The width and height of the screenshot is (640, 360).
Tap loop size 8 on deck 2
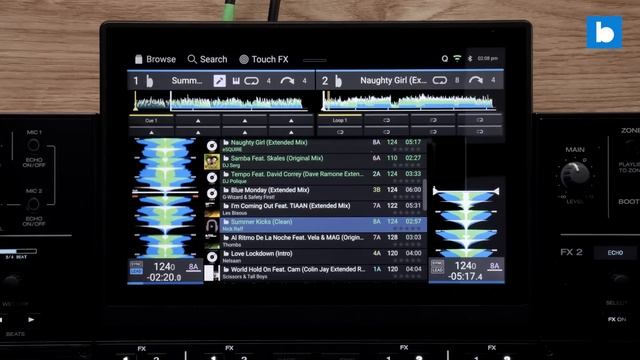(457, 80)
